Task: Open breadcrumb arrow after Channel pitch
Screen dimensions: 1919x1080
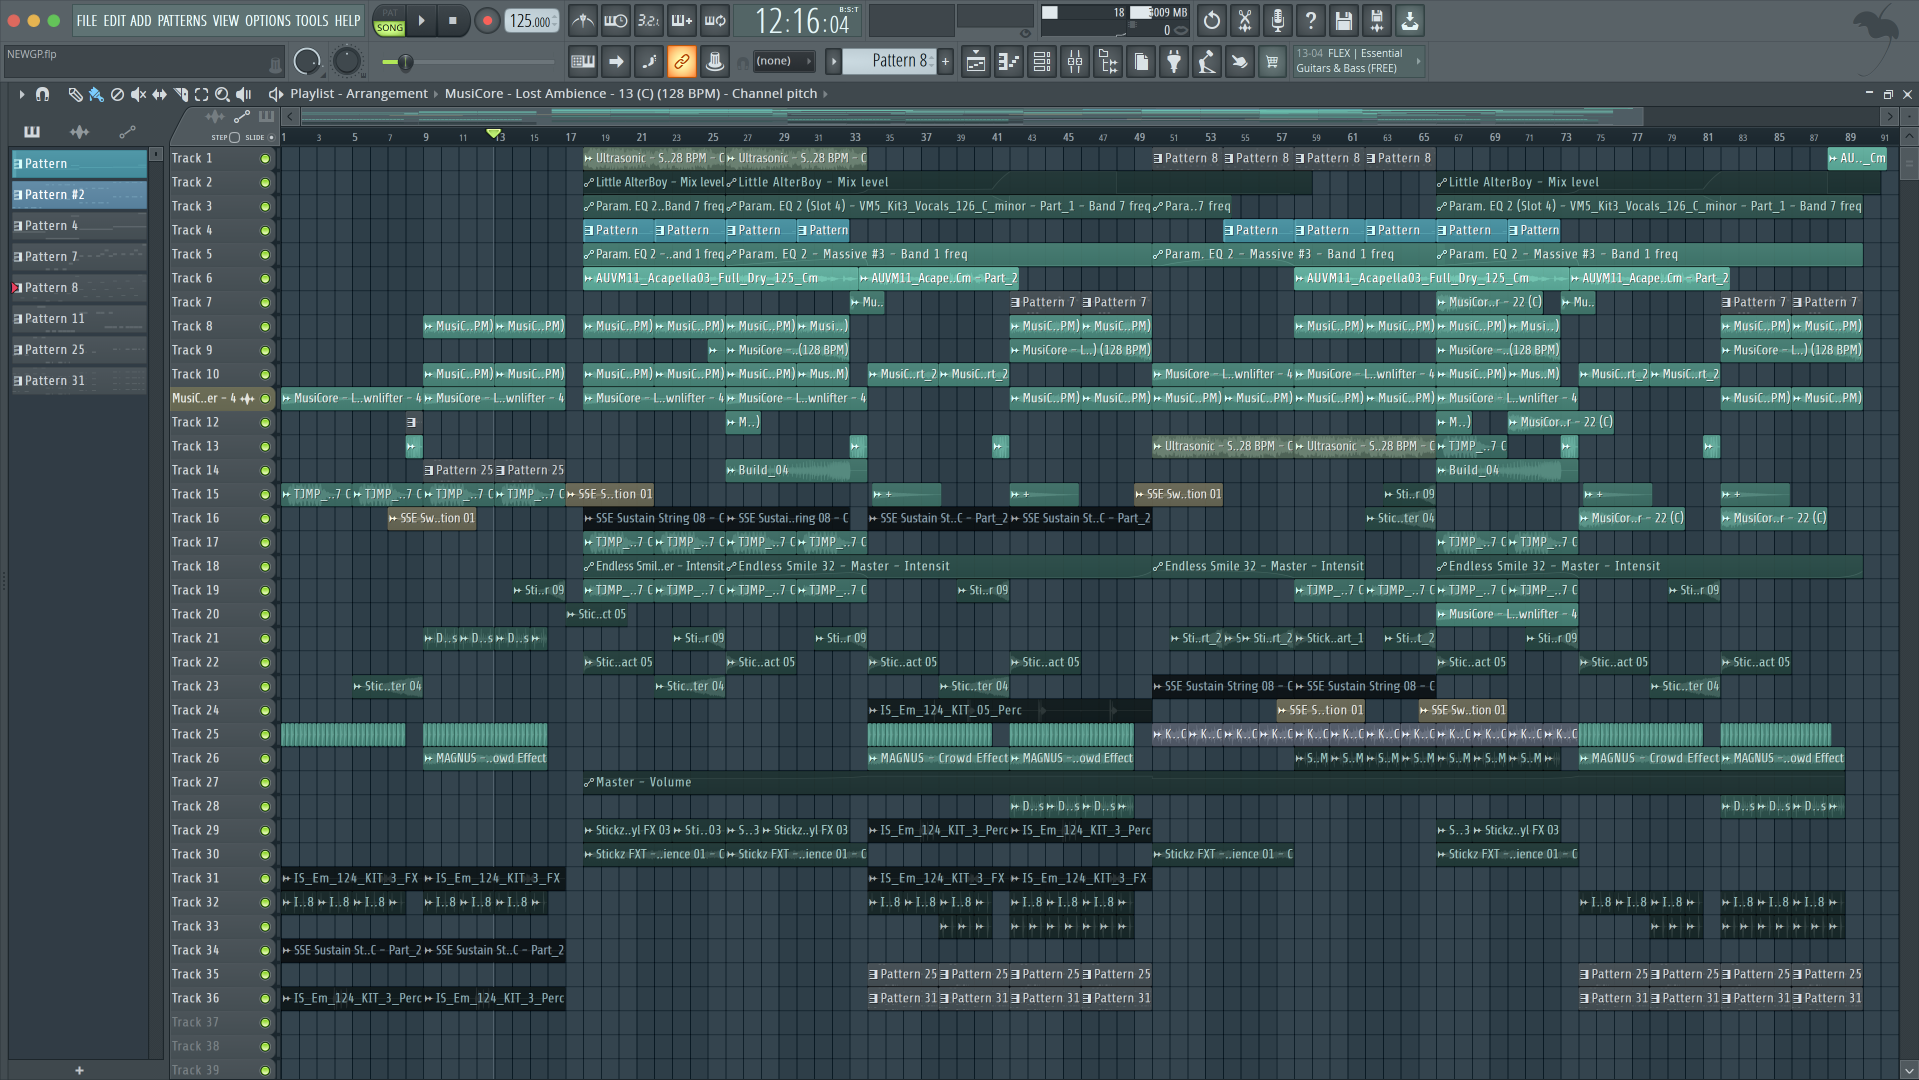Action: (x=825, y=94)
